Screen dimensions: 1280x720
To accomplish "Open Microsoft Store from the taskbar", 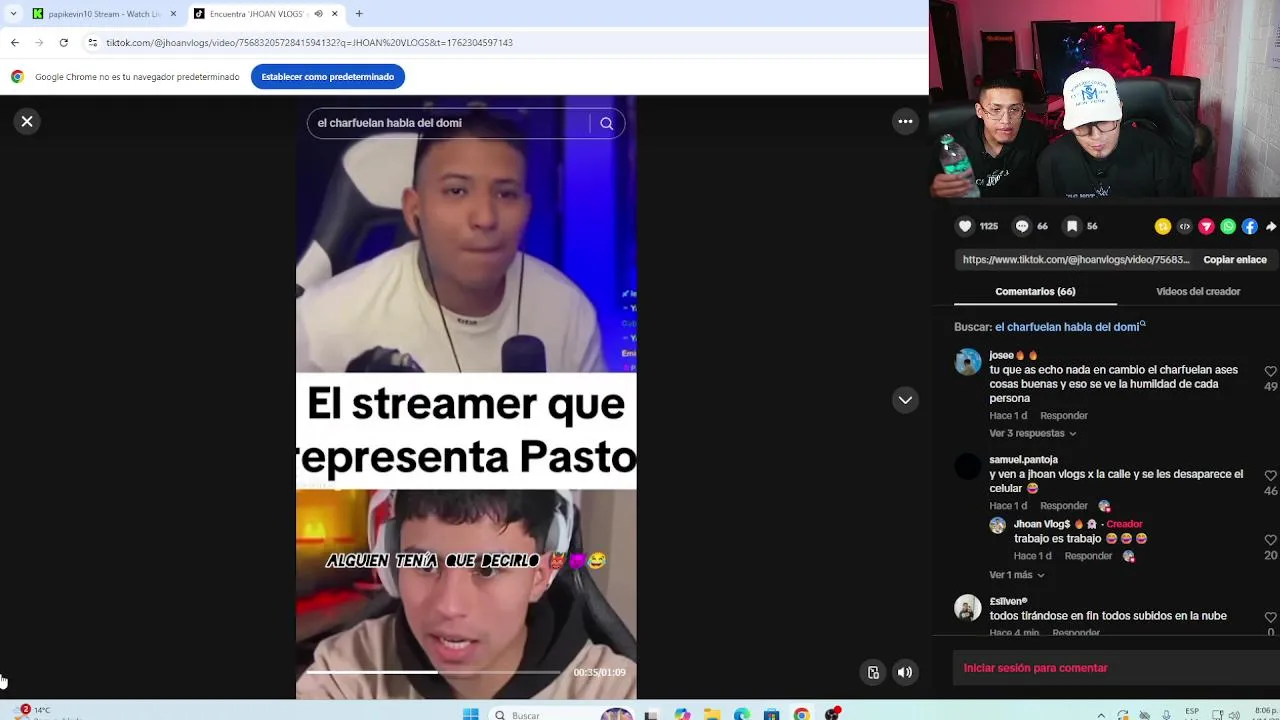I will point(771,714).
